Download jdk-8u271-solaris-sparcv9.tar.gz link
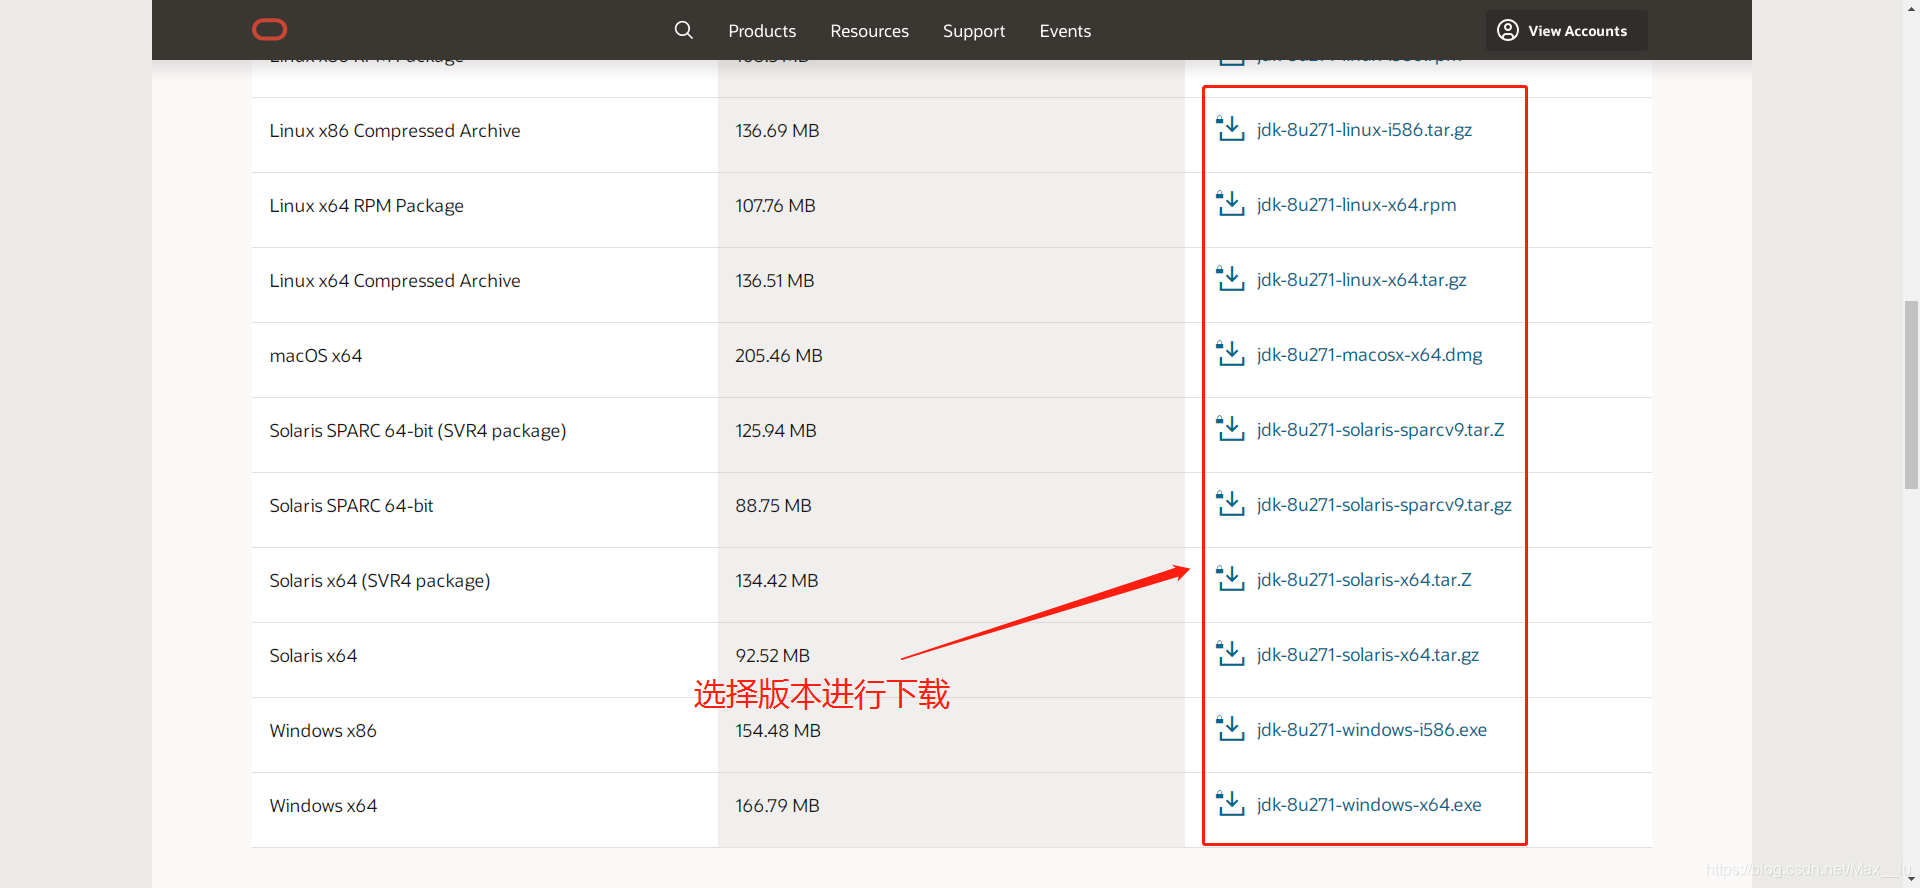The height and width of the screenshot is (888, 1920). pos(1384,505)
